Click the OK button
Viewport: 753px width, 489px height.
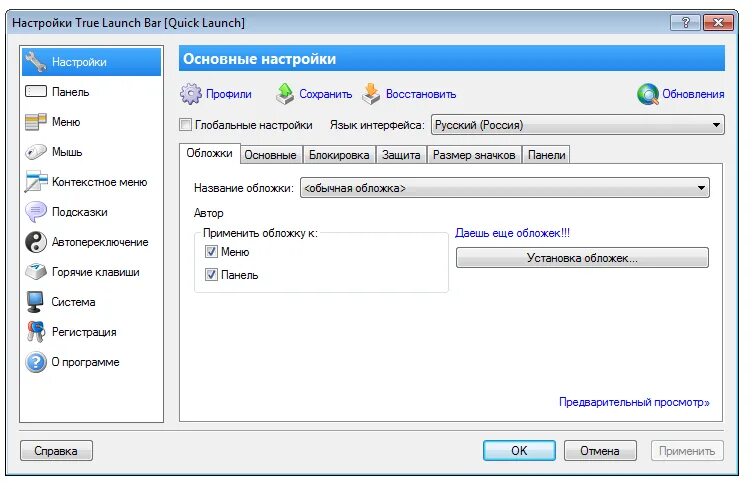519,451
